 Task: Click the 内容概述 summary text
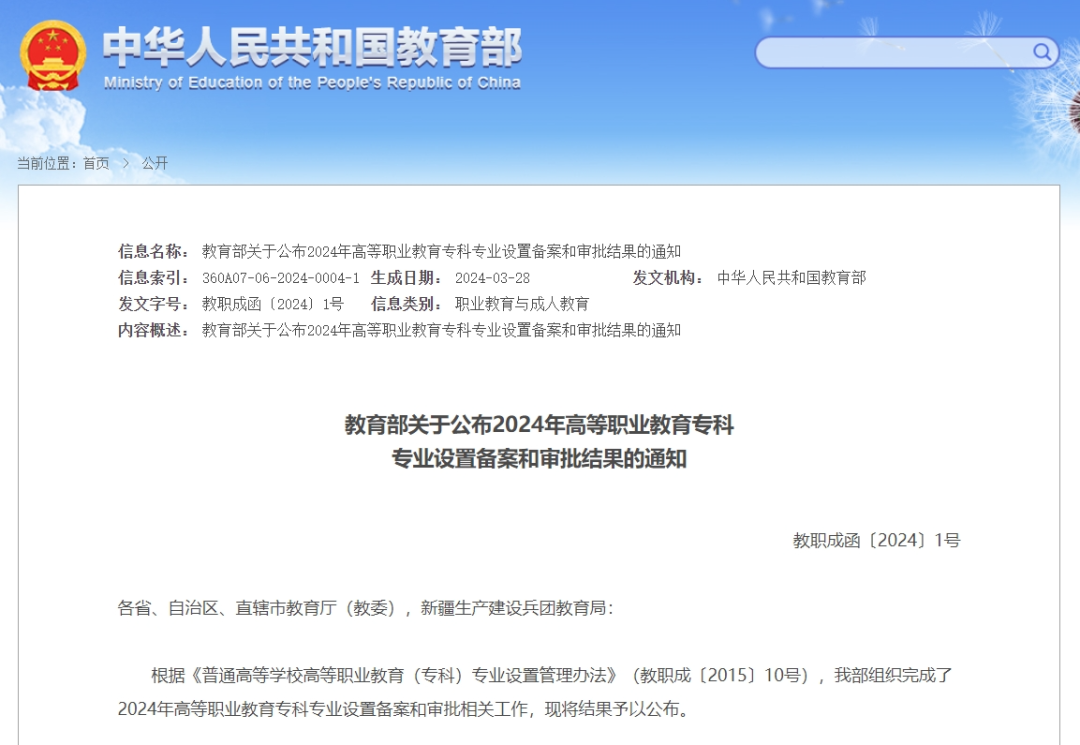click(x=441, y=330)
